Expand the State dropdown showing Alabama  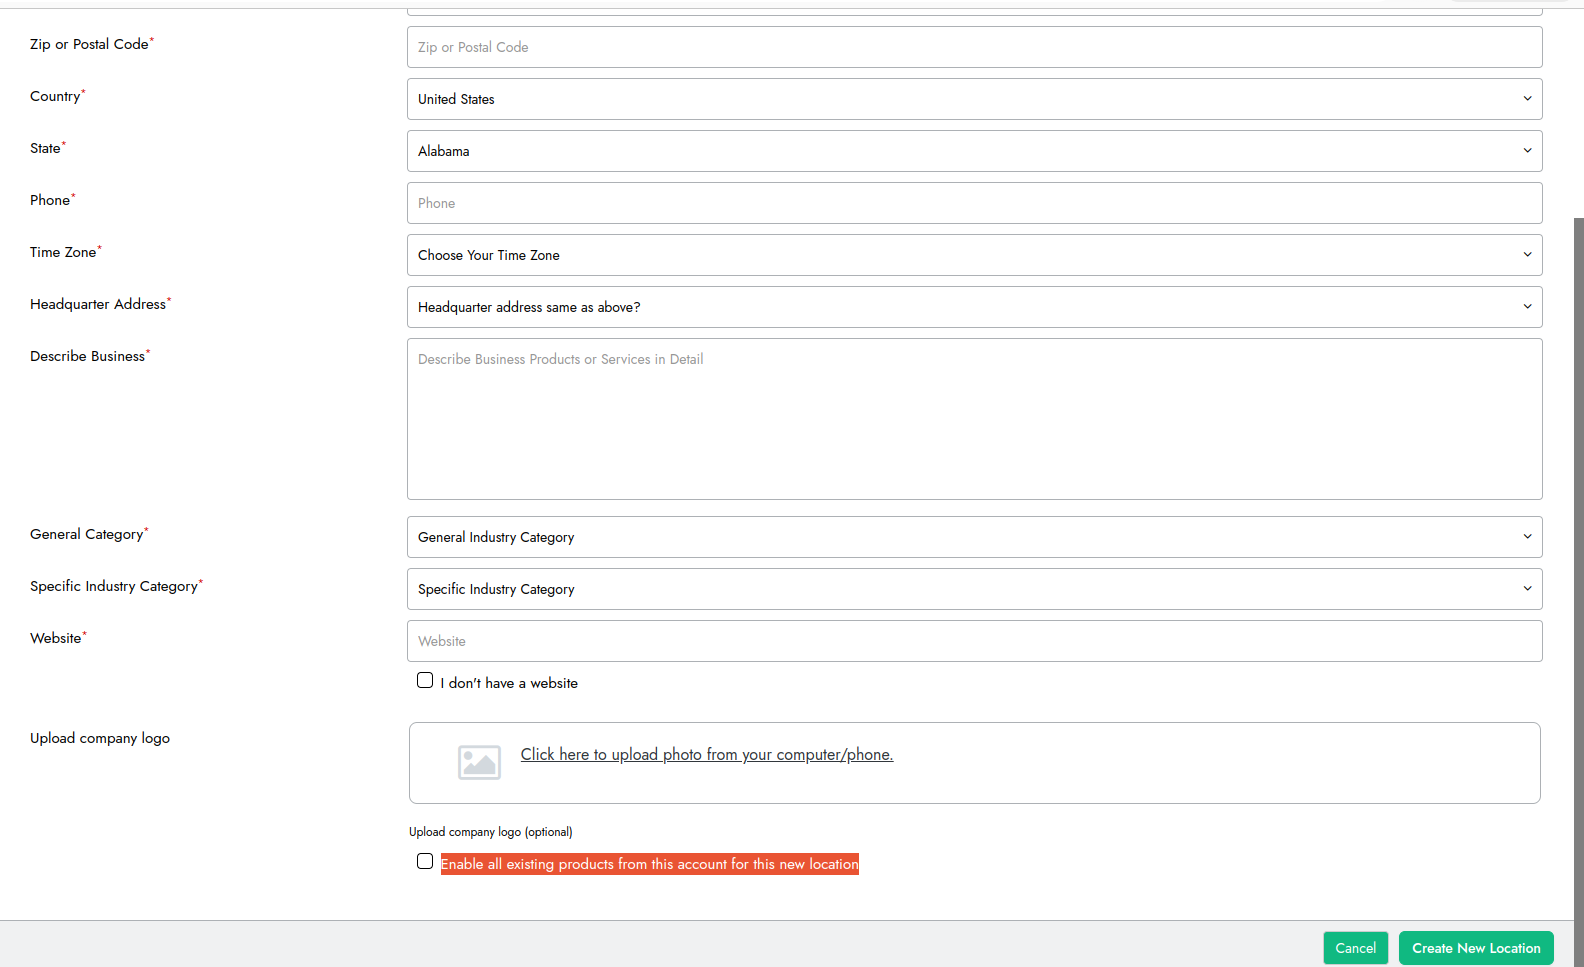(973, 151)
